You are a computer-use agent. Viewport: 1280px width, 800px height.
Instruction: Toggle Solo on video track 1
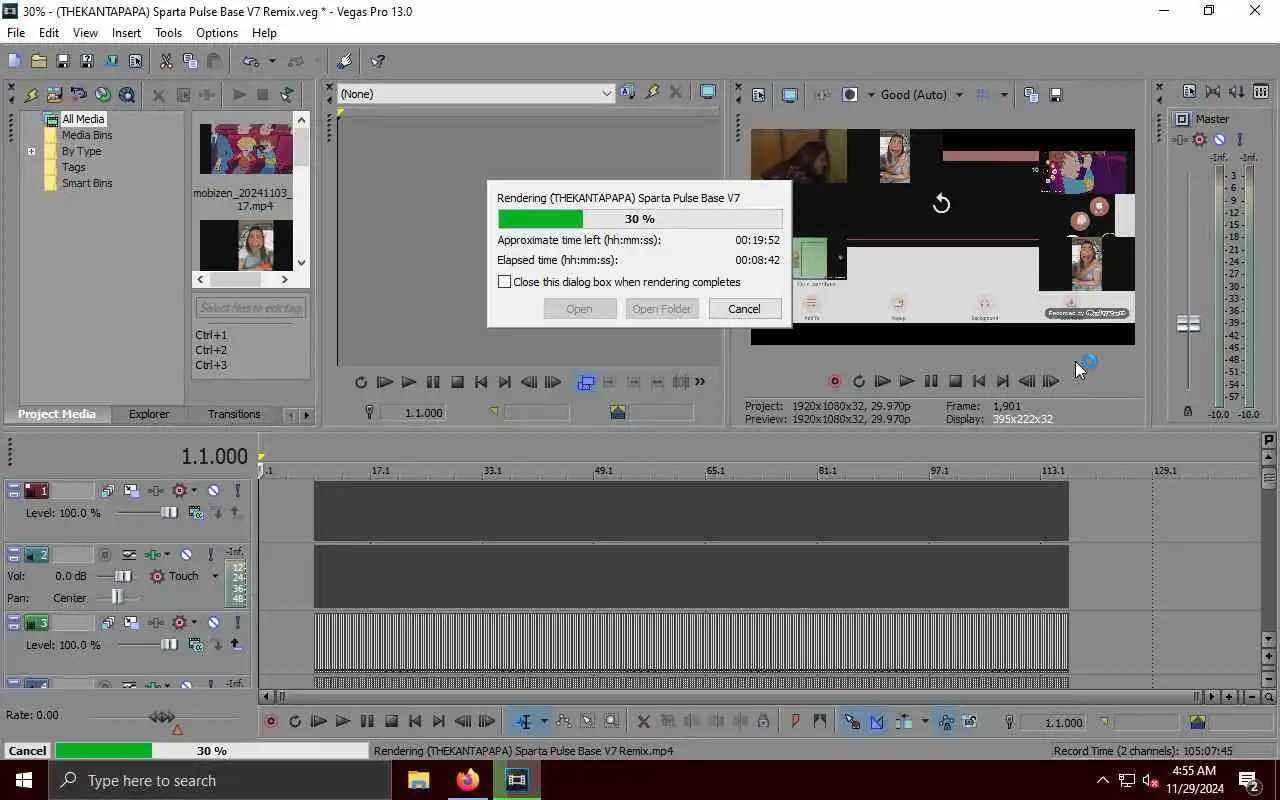[237, 491]
